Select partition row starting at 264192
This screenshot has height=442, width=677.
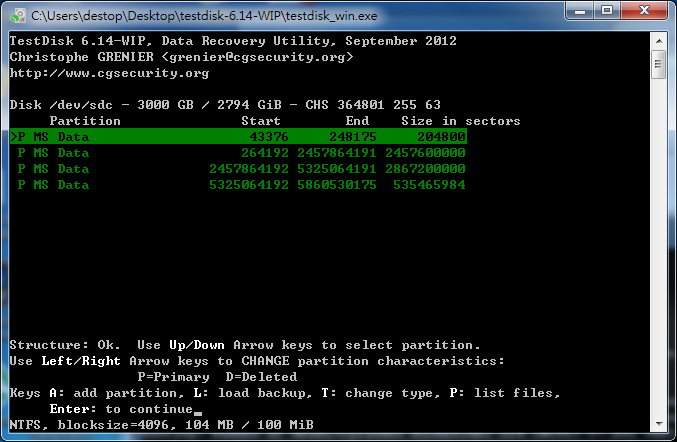[238, 153]
